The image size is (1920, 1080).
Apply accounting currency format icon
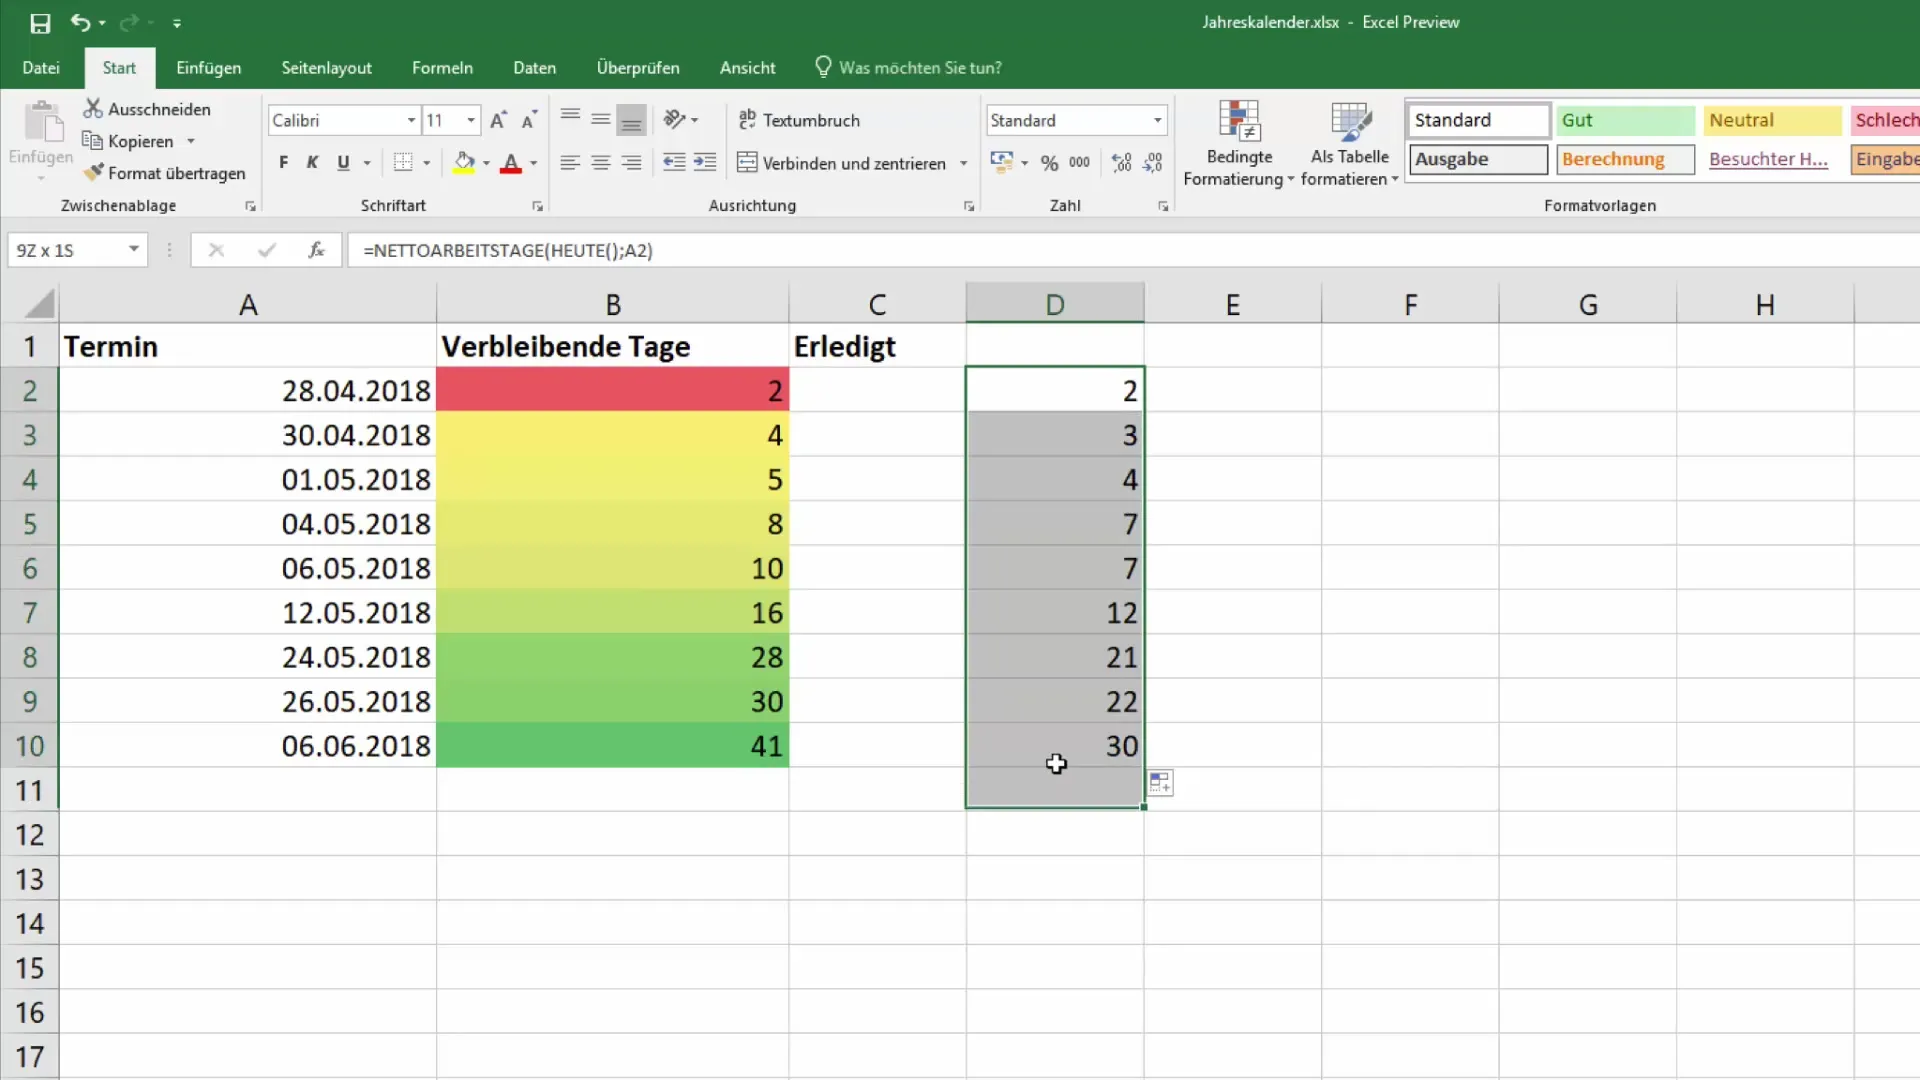[1001, 162]
